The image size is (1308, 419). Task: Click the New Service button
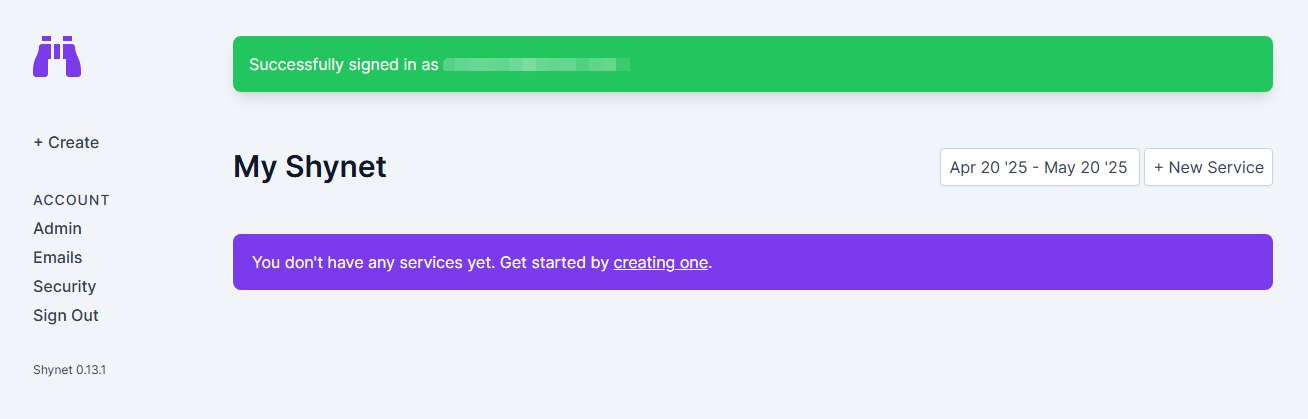click(x=1208, y=168)
